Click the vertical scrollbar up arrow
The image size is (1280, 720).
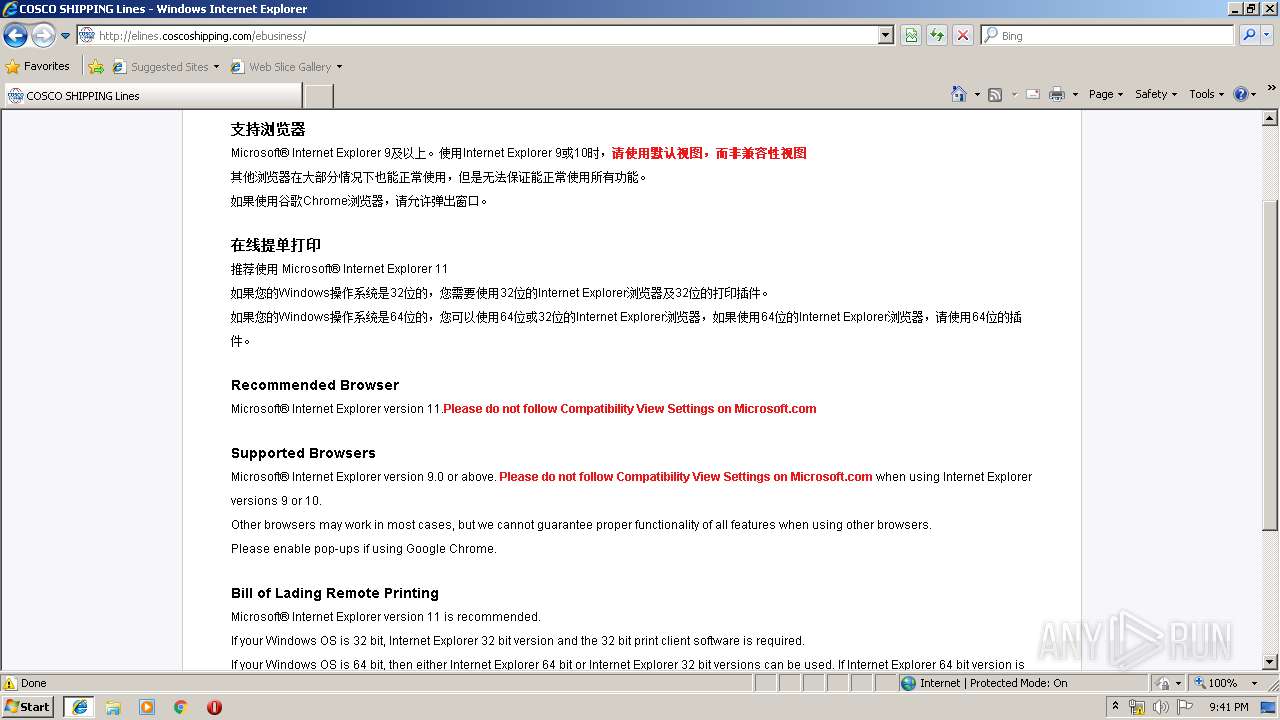click(1271, 119)
